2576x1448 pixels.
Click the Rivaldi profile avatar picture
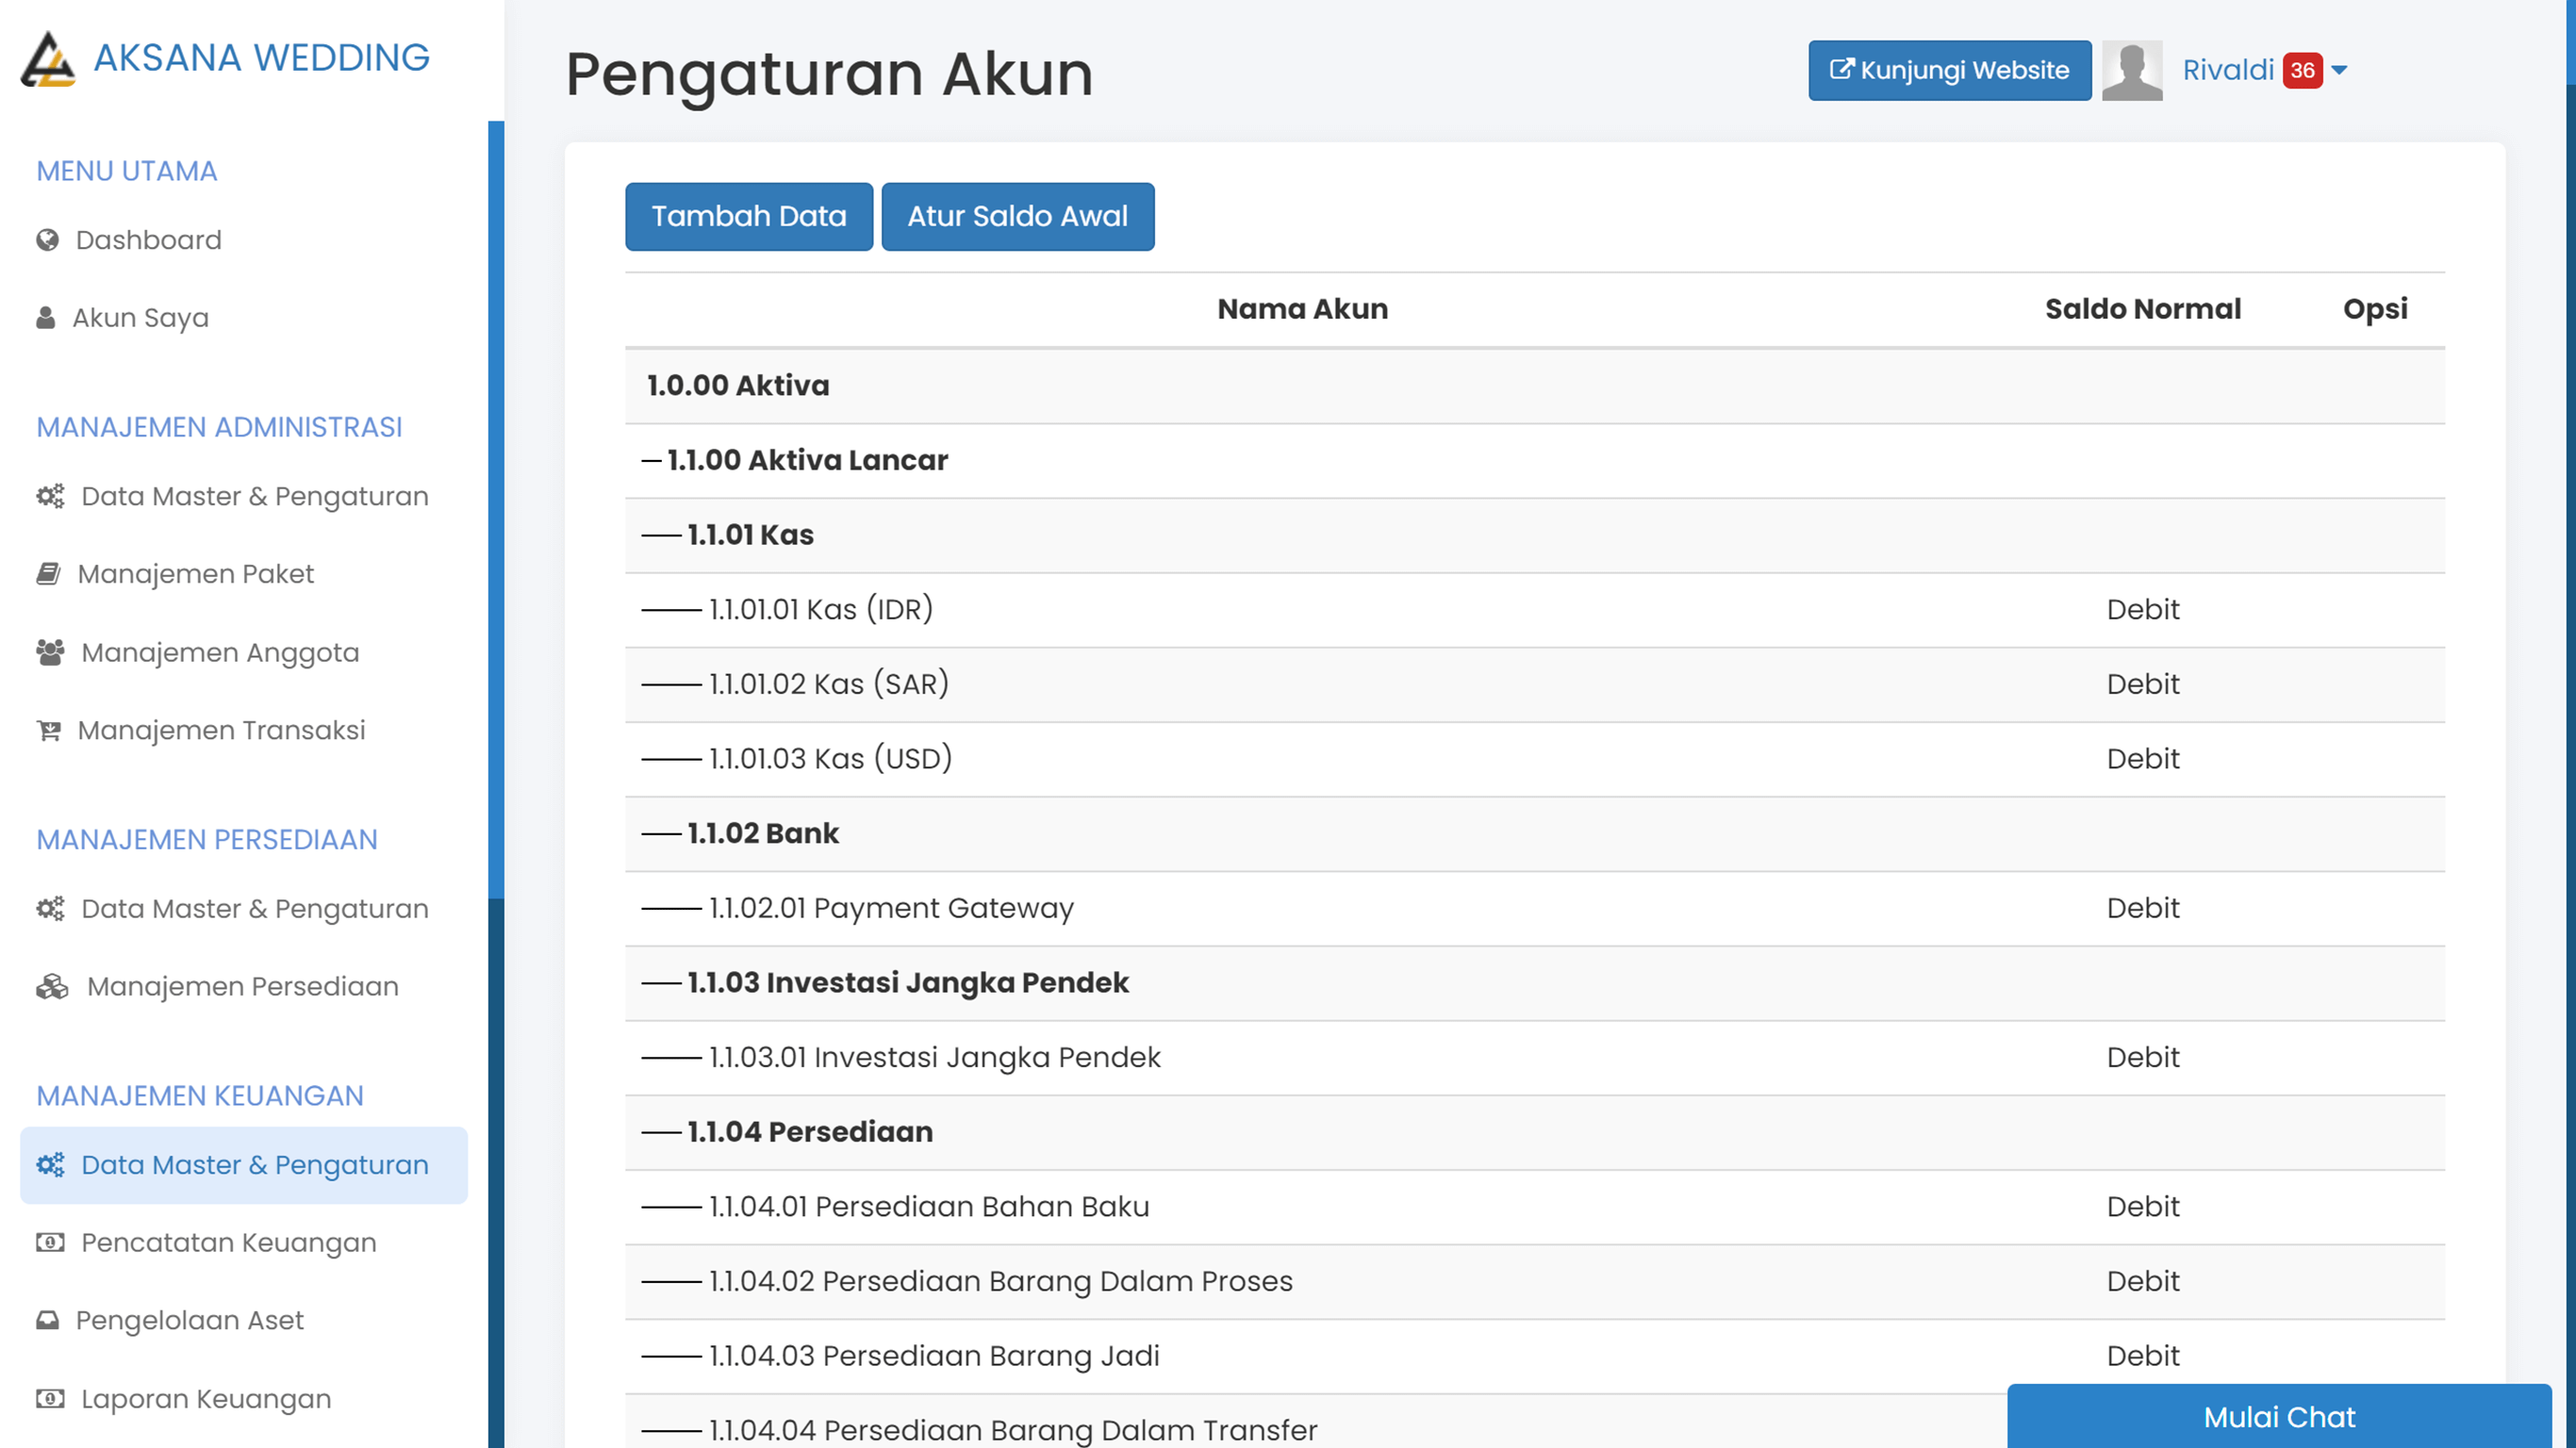pos(2133,70)
